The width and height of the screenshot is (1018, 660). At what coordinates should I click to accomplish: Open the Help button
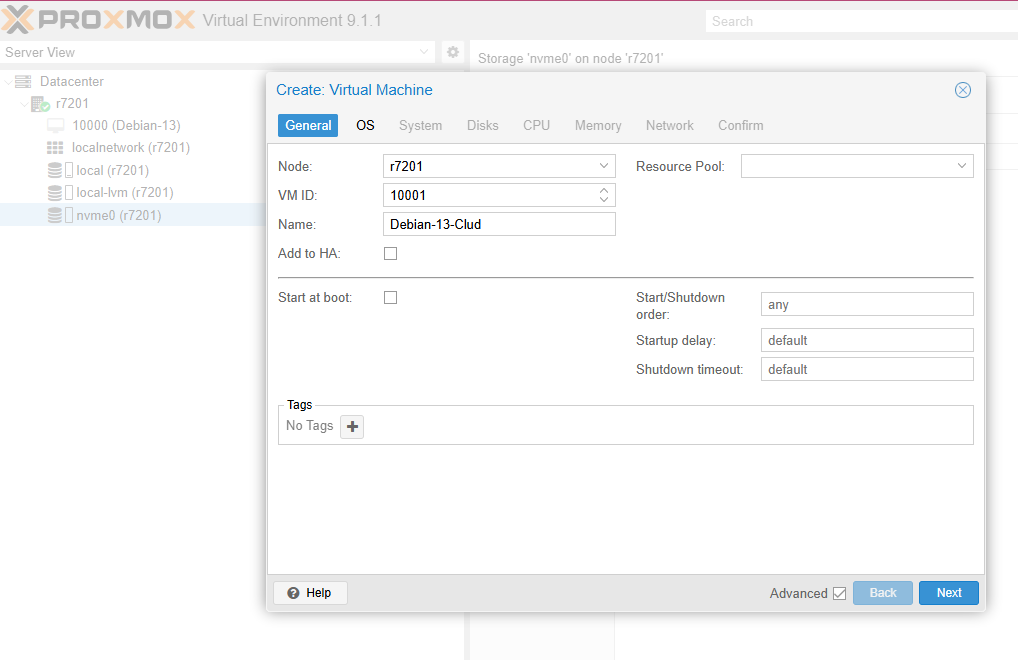tap(310, 593)
